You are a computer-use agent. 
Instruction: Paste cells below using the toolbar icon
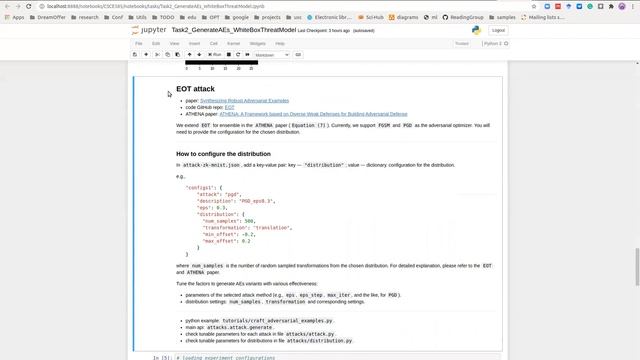(x=178, y=55)
